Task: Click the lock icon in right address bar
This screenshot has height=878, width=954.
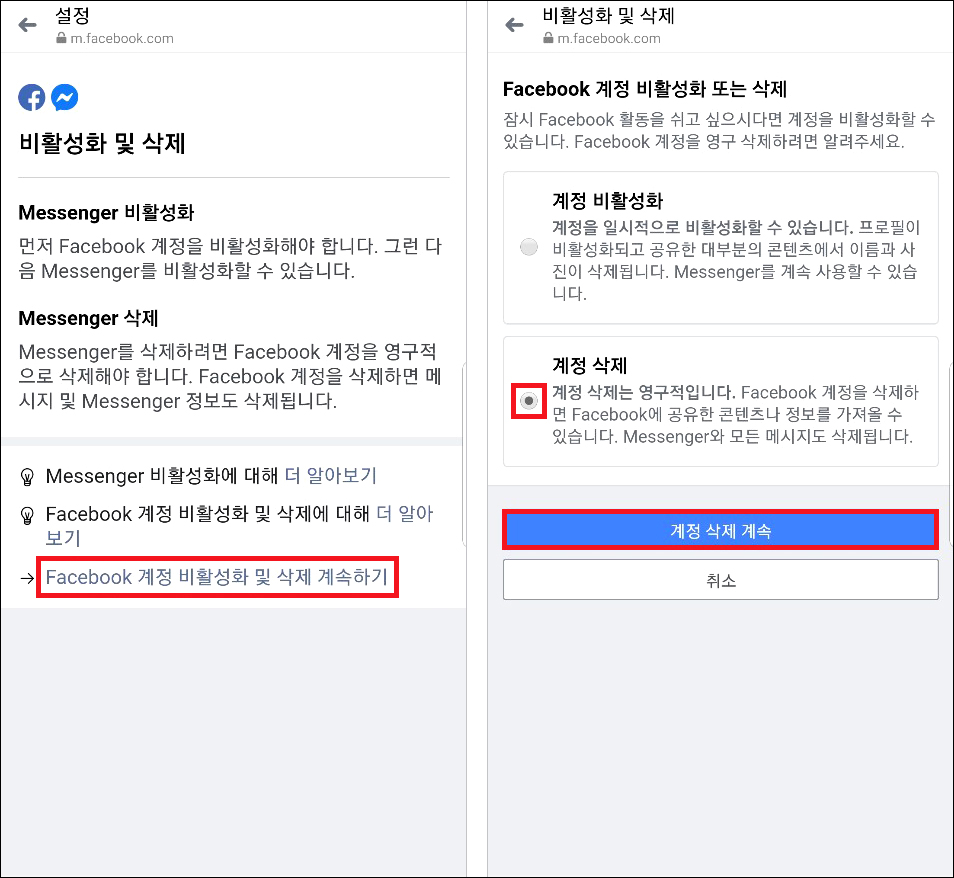Action: (x=548, y=38)
